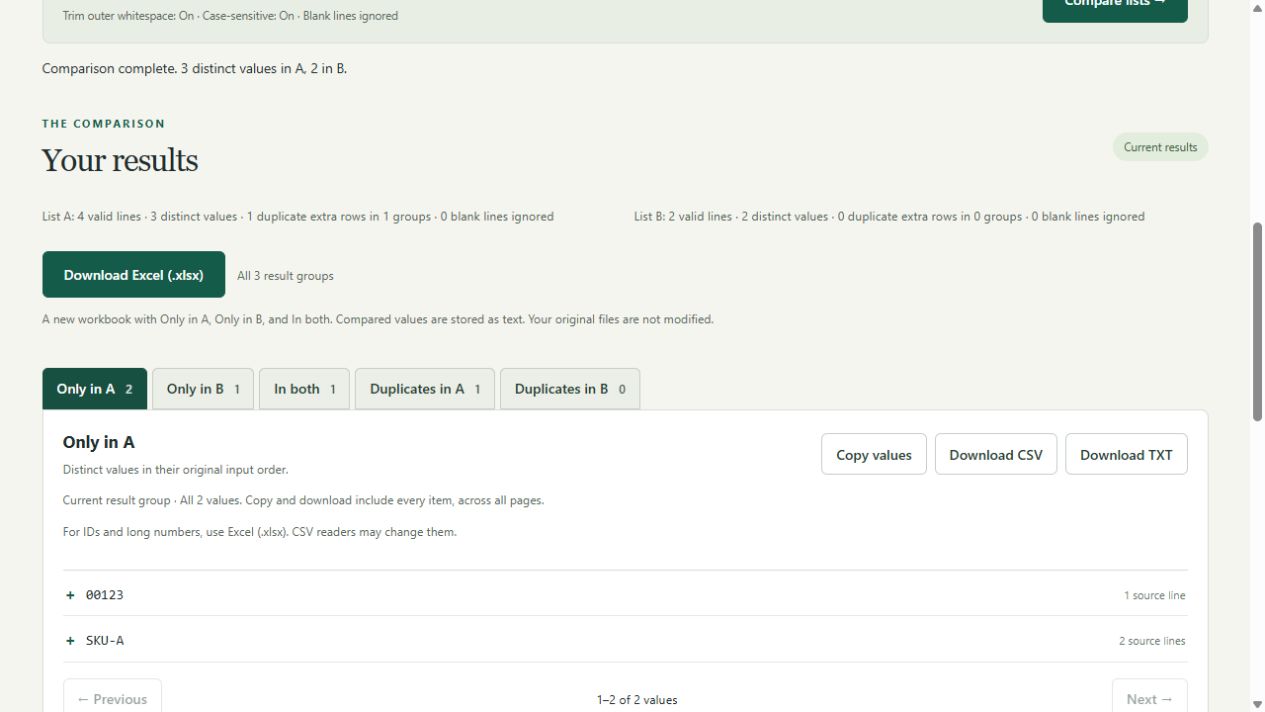The width and height of the screenshot is (1265, 712).
Task: Click the 'Only in A' panel heading
Action: [99, 442]
